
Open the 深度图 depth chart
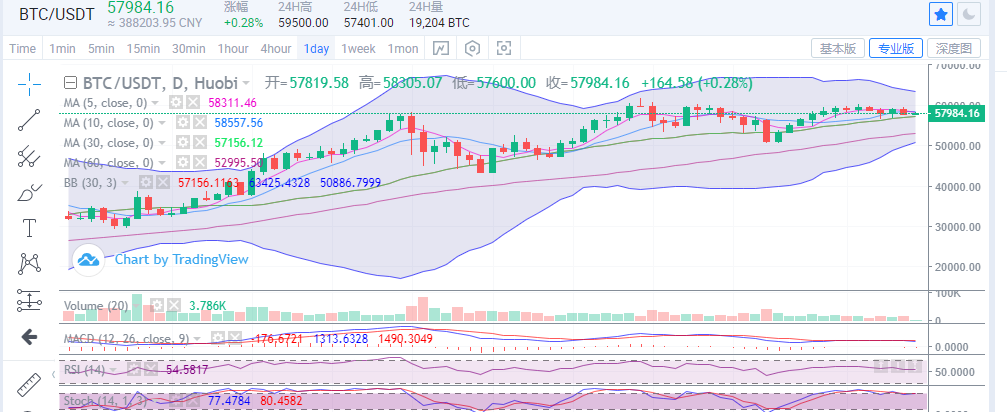[x=954, y=48]
